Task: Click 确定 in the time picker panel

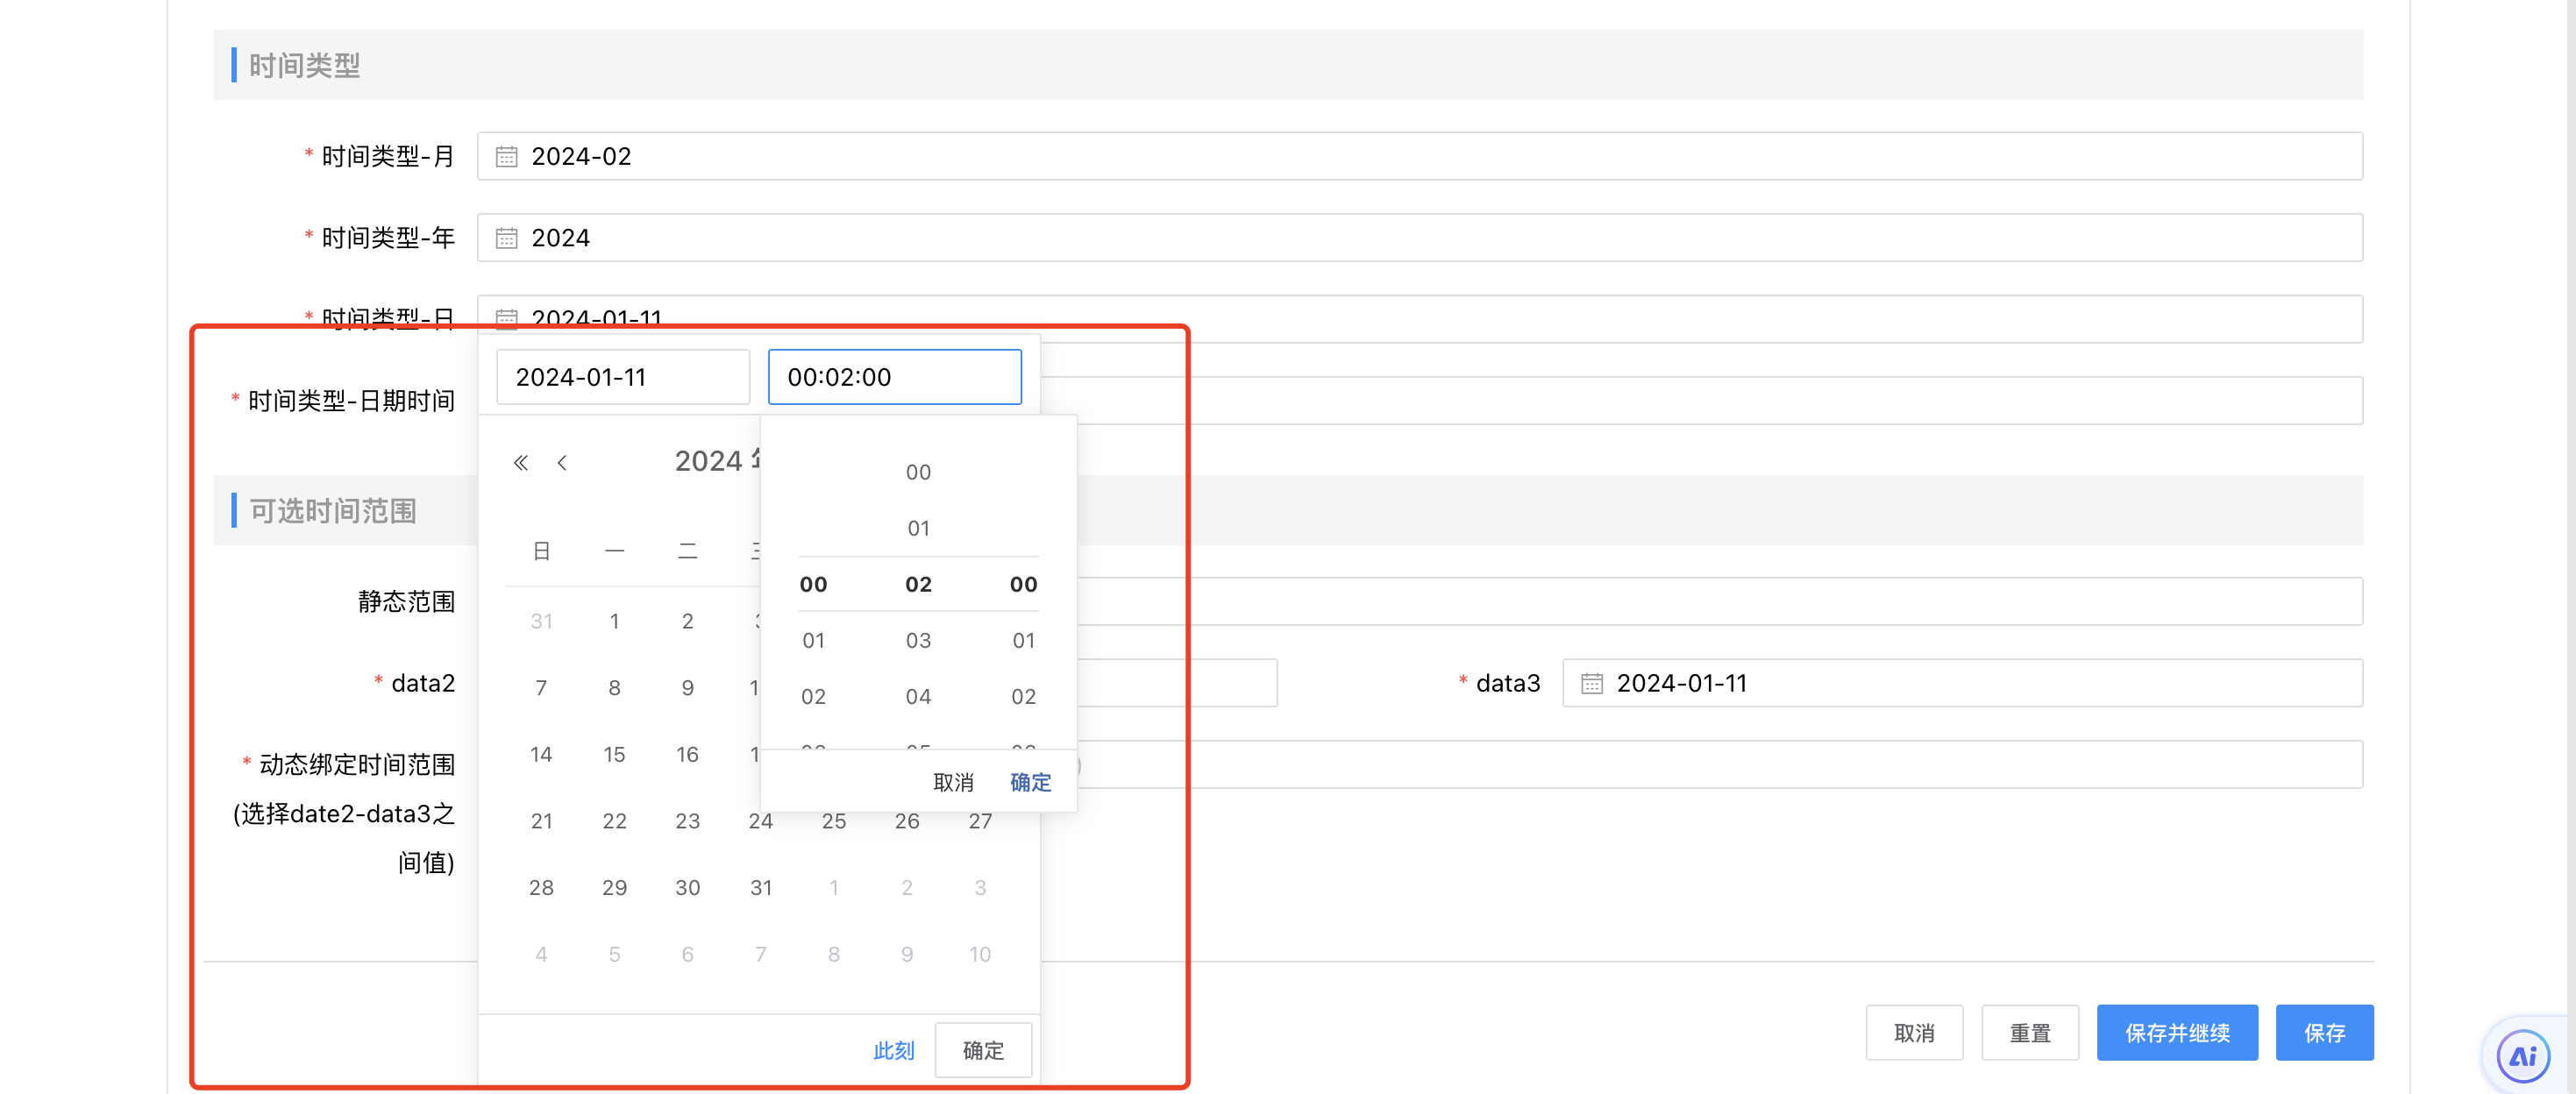Action: [1030, 782]
